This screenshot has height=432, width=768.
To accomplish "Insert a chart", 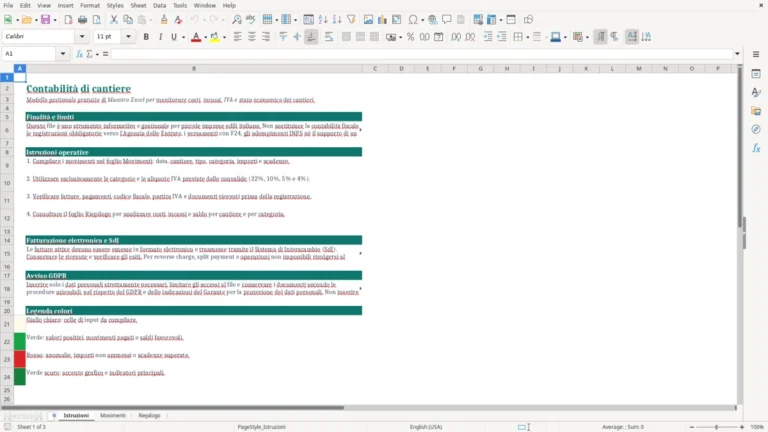I will (x=383, y=20).
